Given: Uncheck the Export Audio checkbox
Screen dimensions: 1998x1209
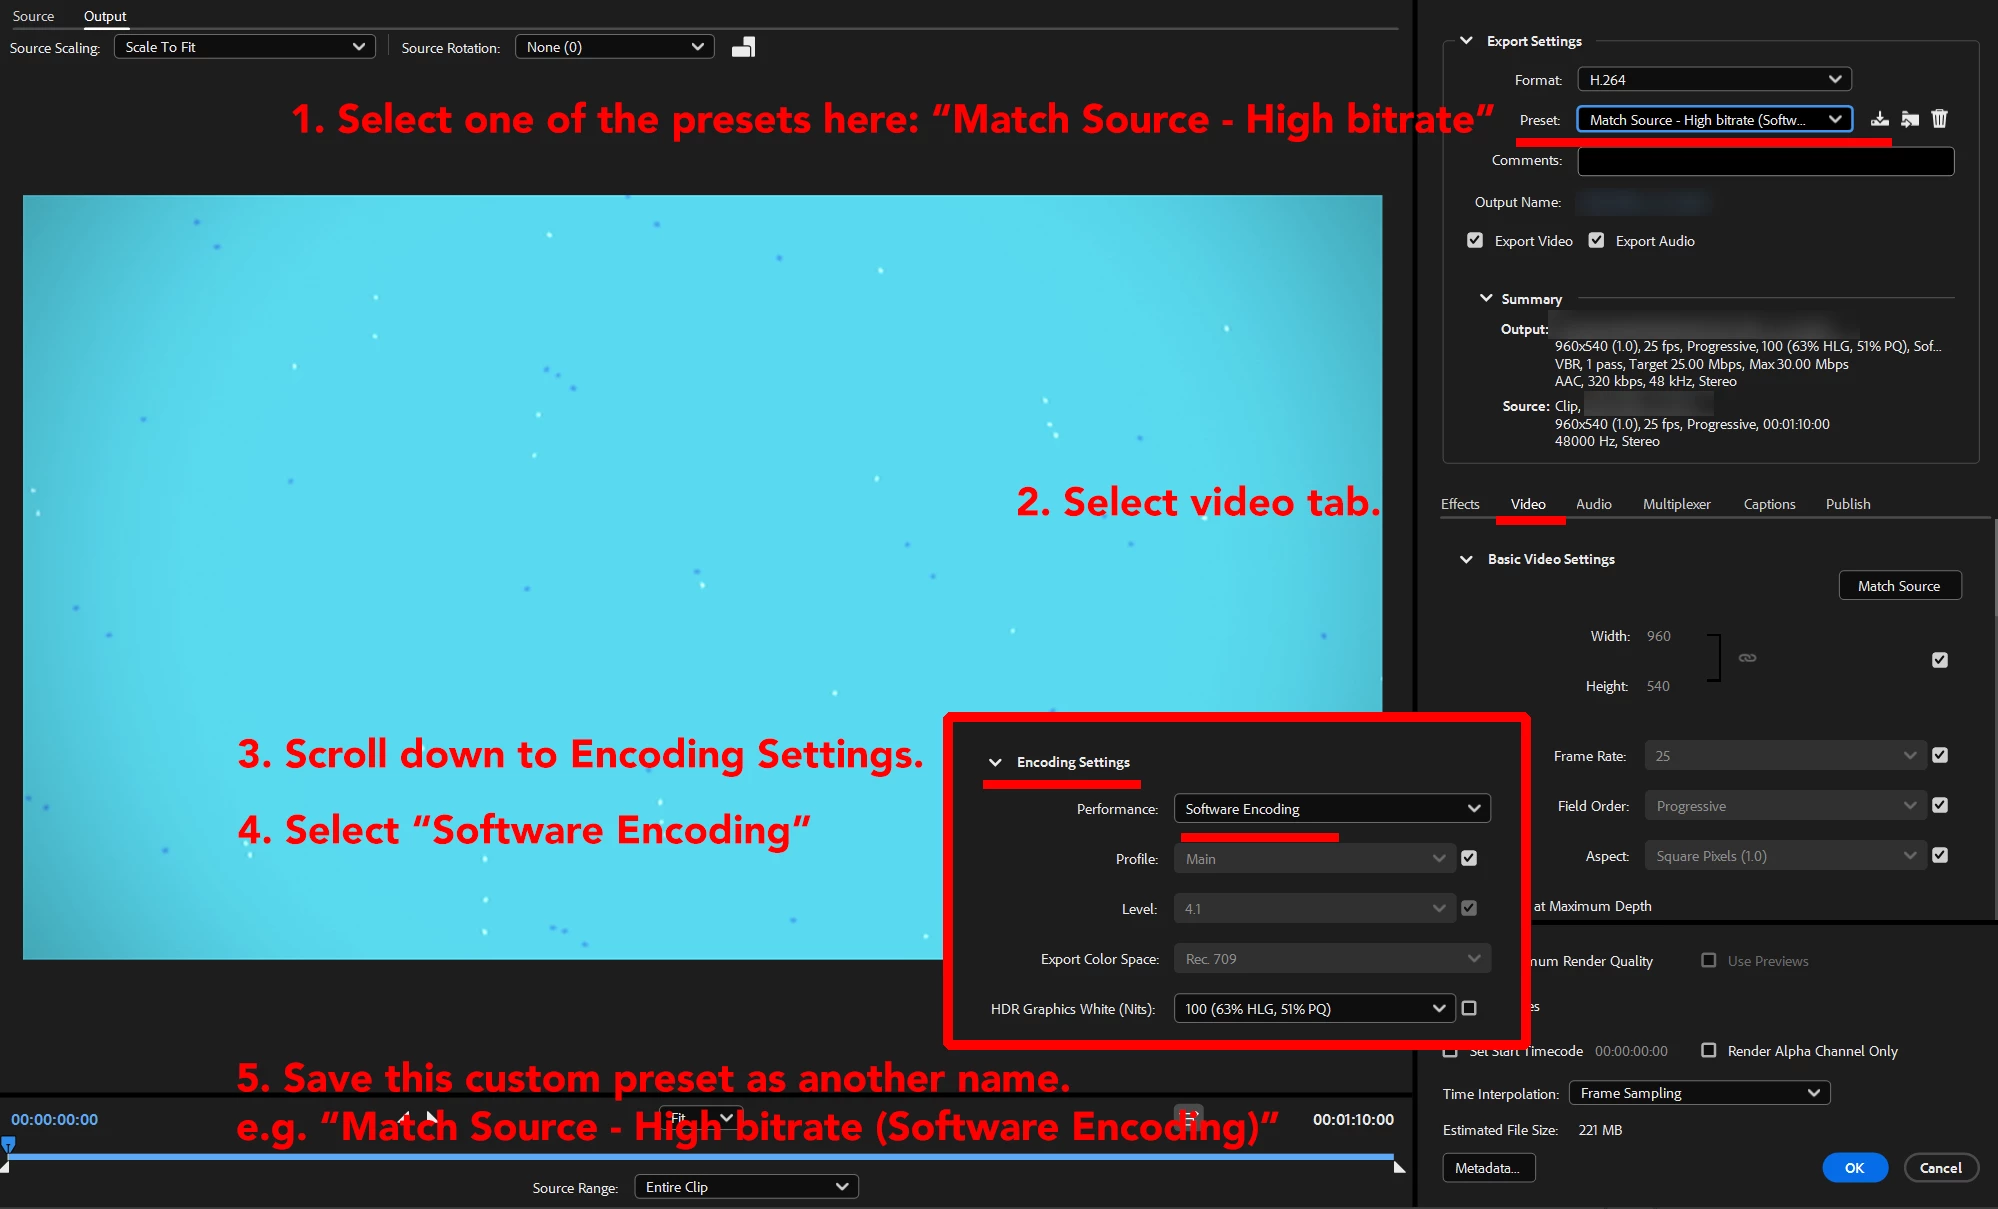Looking at the screenshot, I should pyautogui.click(x=1596, y=241).
